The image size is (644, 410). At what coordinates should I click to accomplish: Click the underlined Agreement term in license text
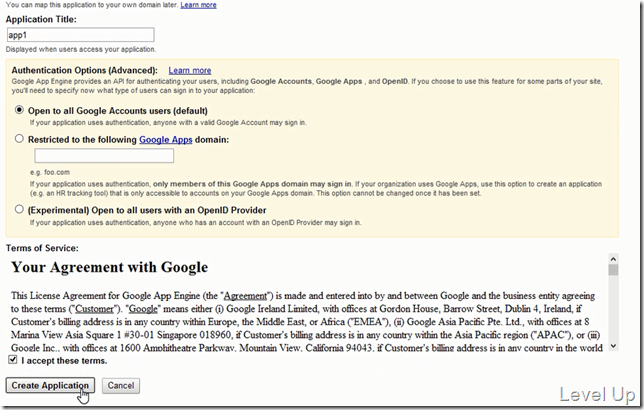click(245, 296)
